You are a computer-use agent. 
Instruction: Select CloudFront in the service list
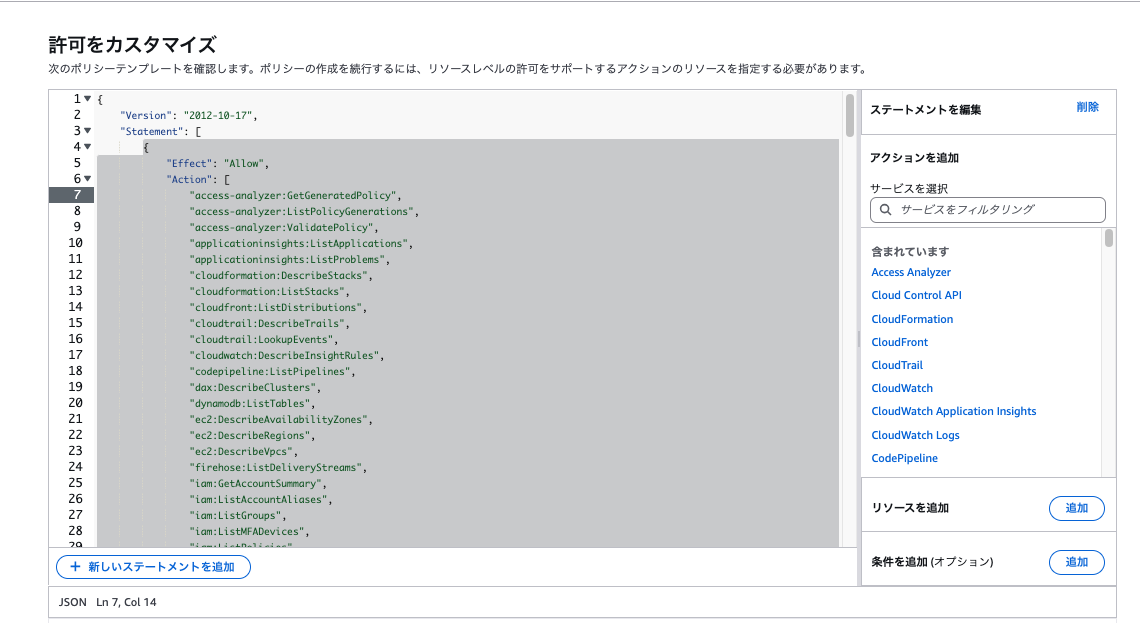900,342
